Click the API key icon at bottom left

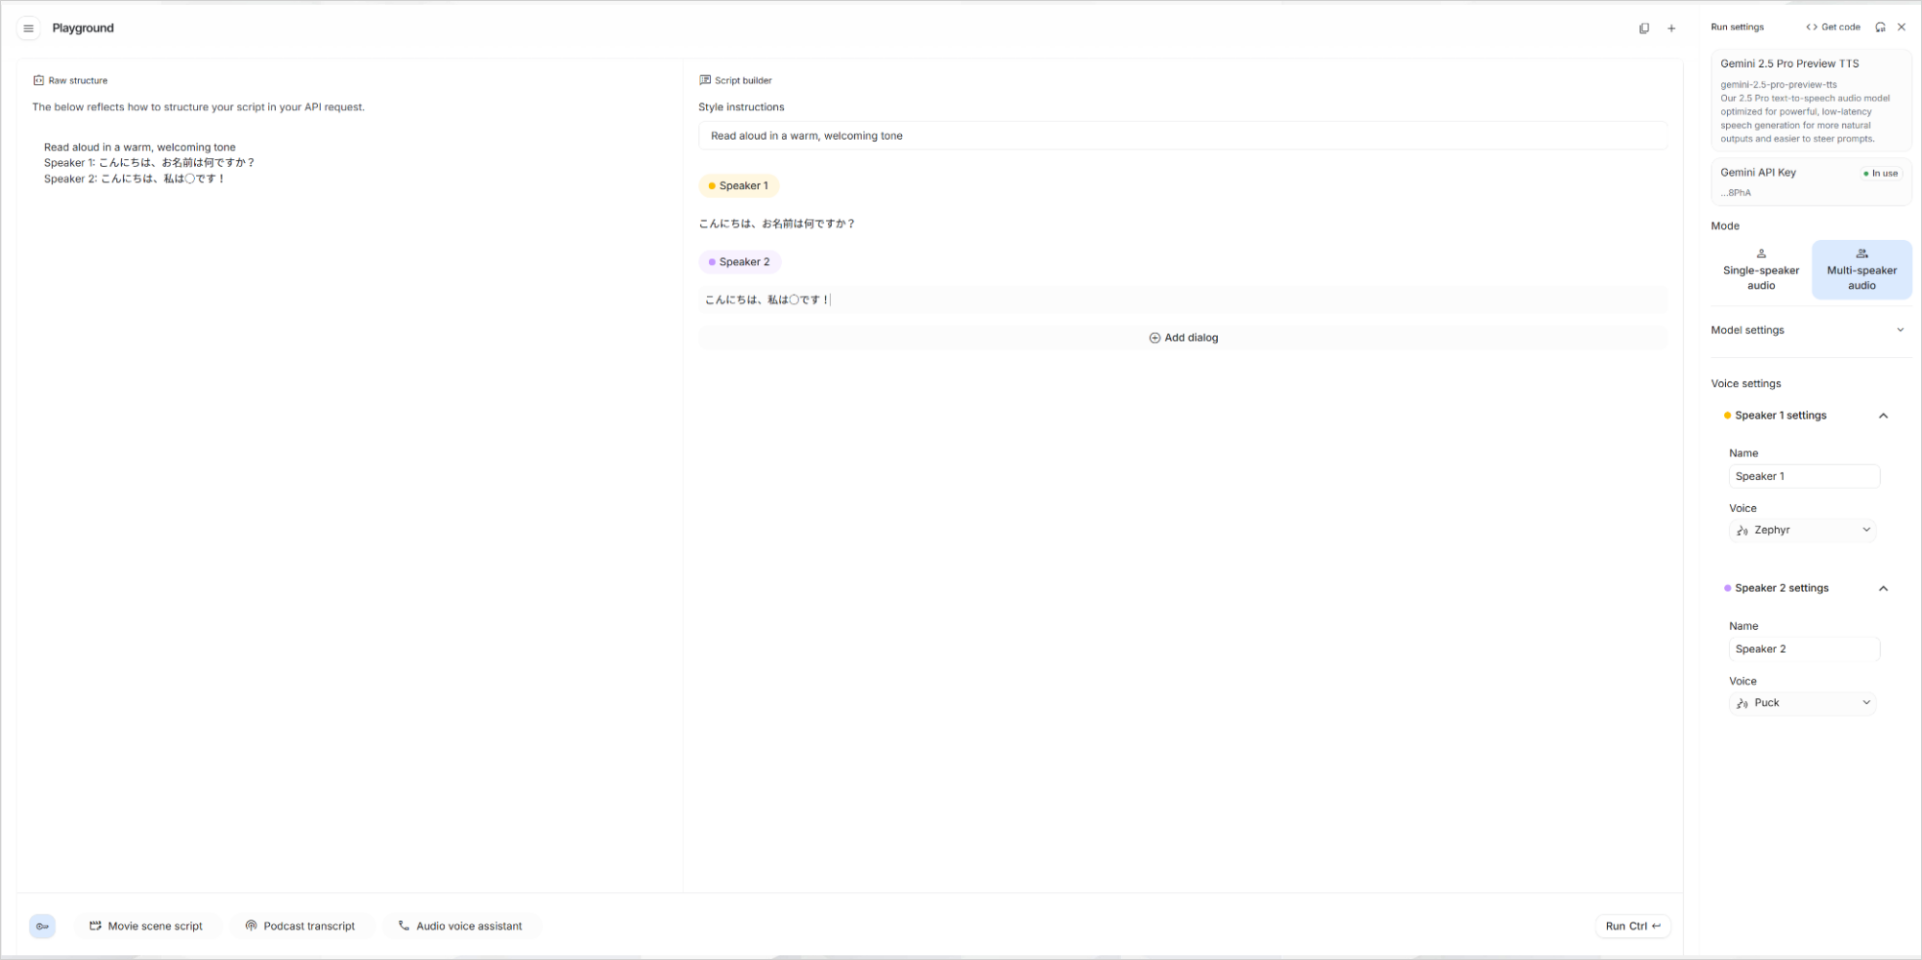coord(42,926)
